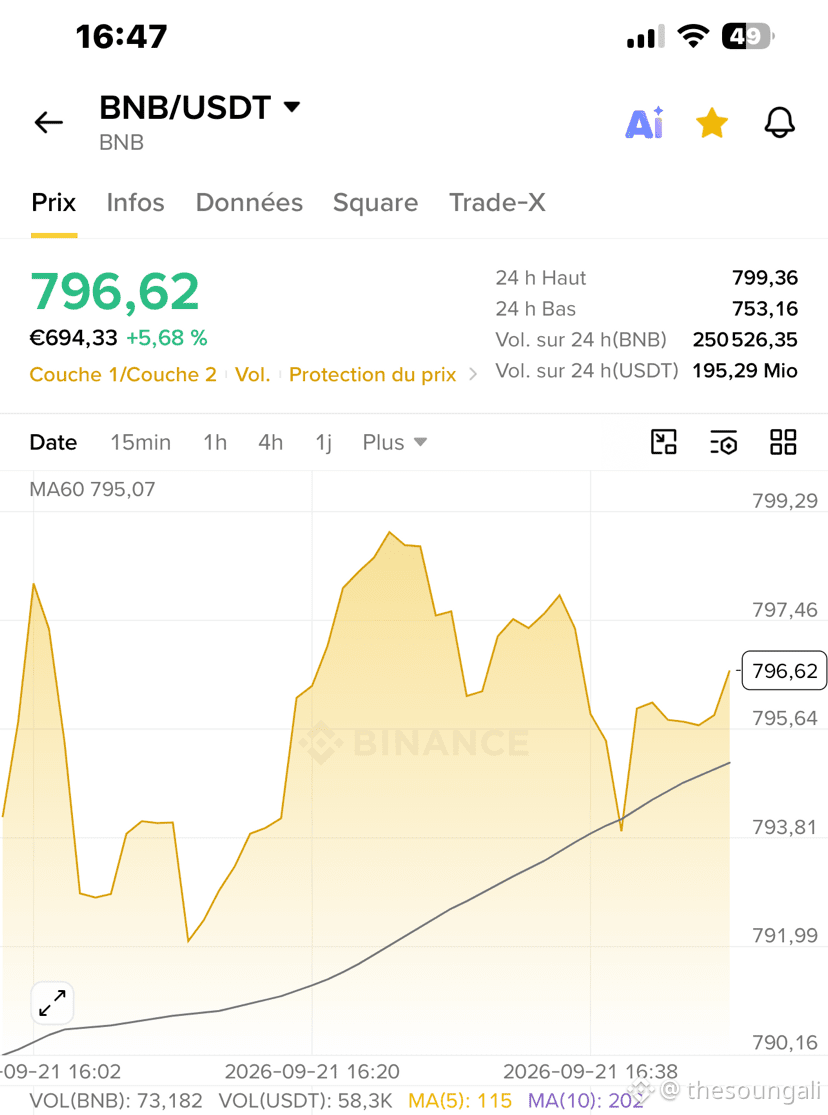828x1115 pixels.
Task: Select the 15min interval
Action: tap(140, 442)
